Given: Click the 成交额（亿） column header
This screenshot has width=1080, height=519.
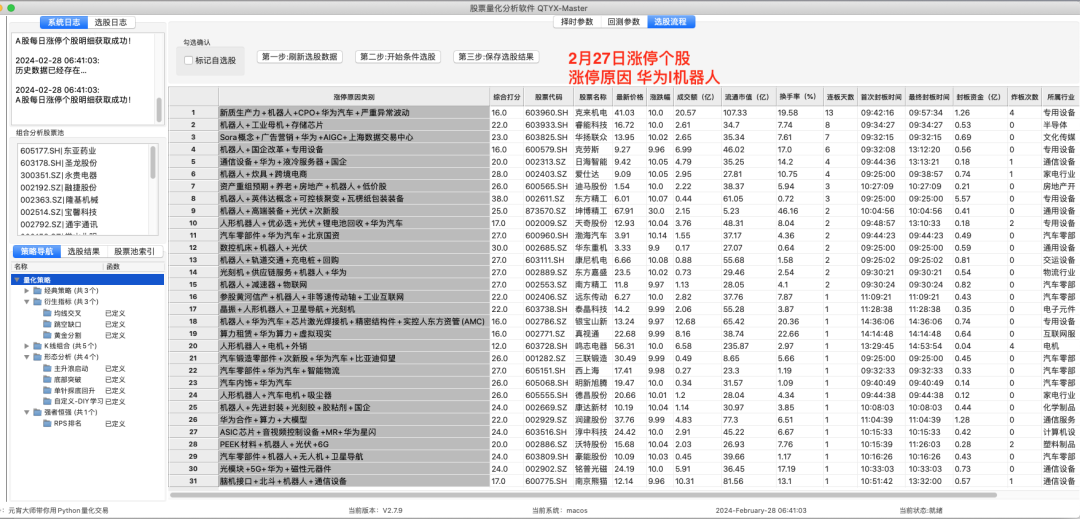Looking at the screenshot, I should 697,98.
